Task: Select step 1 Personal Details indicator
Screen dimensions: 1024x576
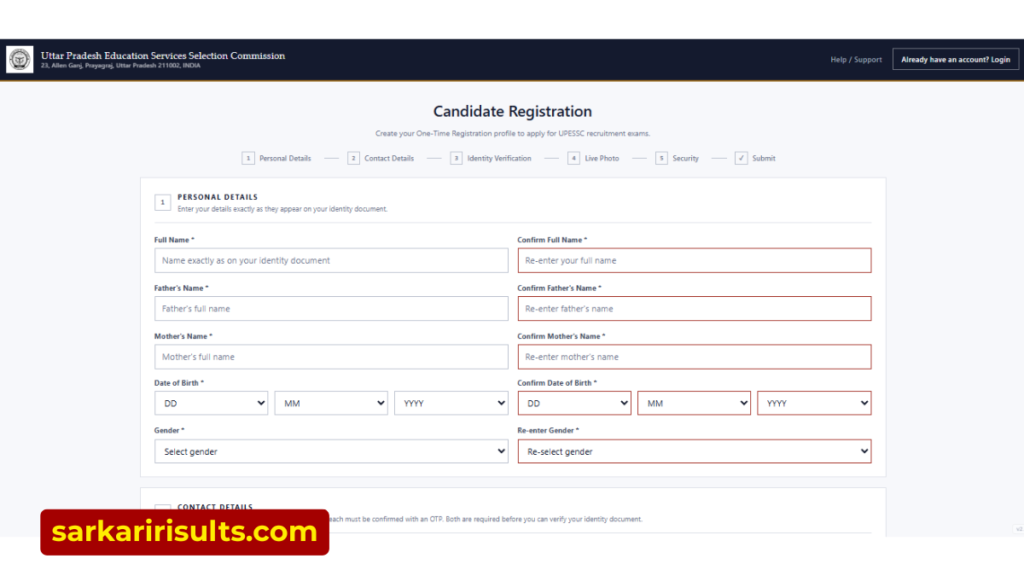Action: click(x=276, y=158)
